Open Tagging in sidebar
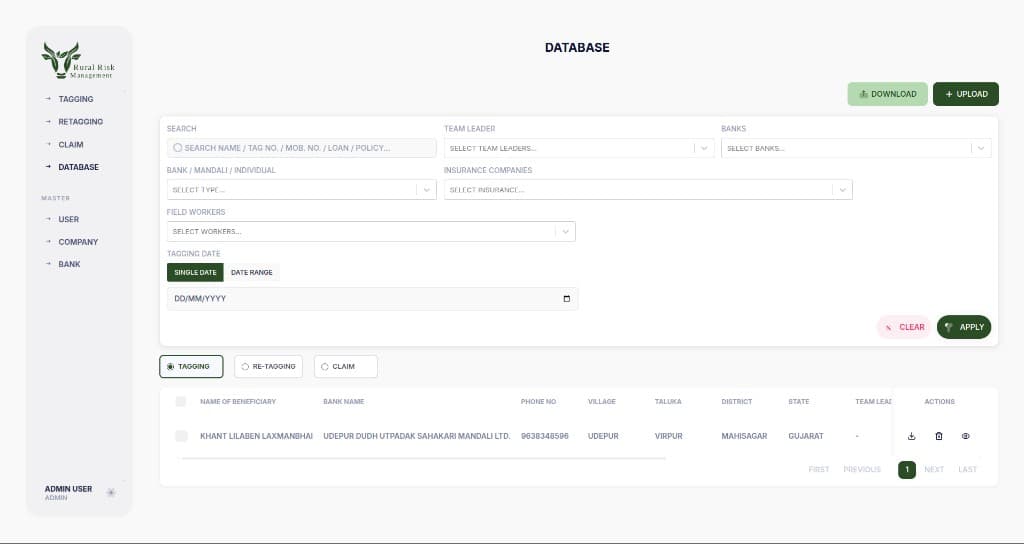The height and width of the screenshot is (544, 1024). pos(76,99)
